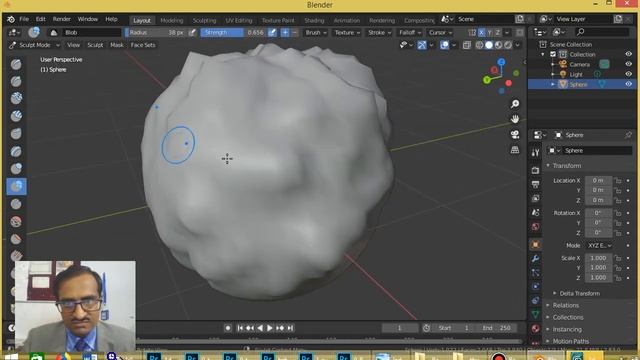Viewport: 640px width, 360px height.
Task: Toggle Z axis symmetry
Action: click(498, 33)
